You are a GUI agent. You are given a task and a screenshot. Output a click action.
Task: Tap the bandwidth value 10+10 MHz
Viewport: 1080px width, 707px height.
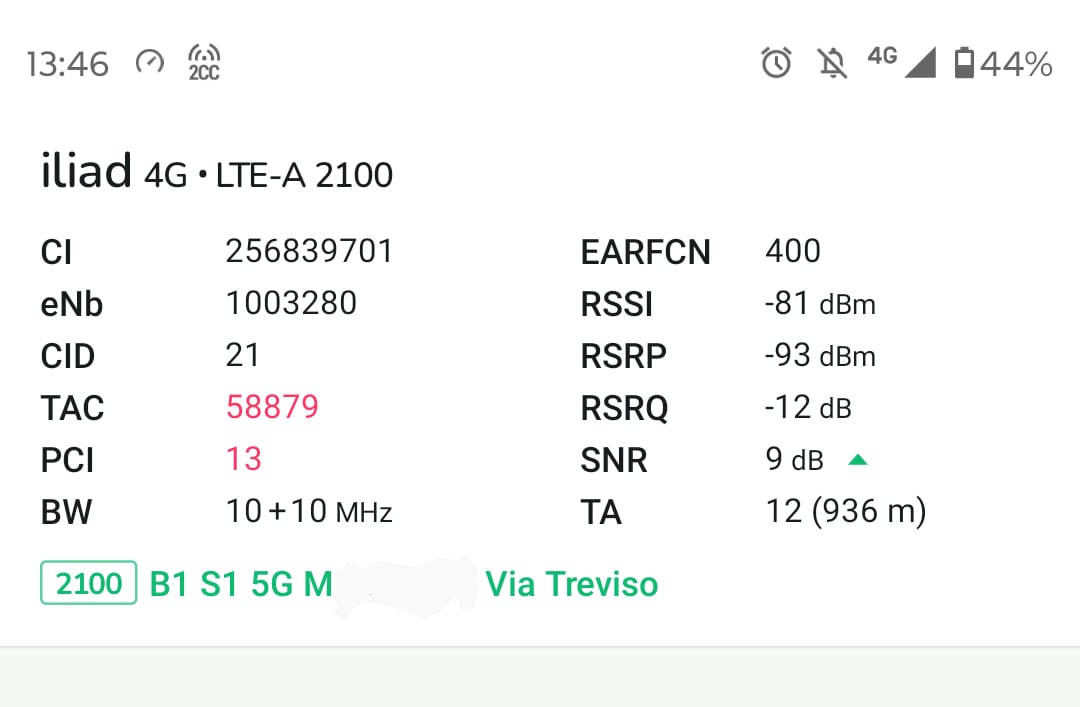(309, 511)
